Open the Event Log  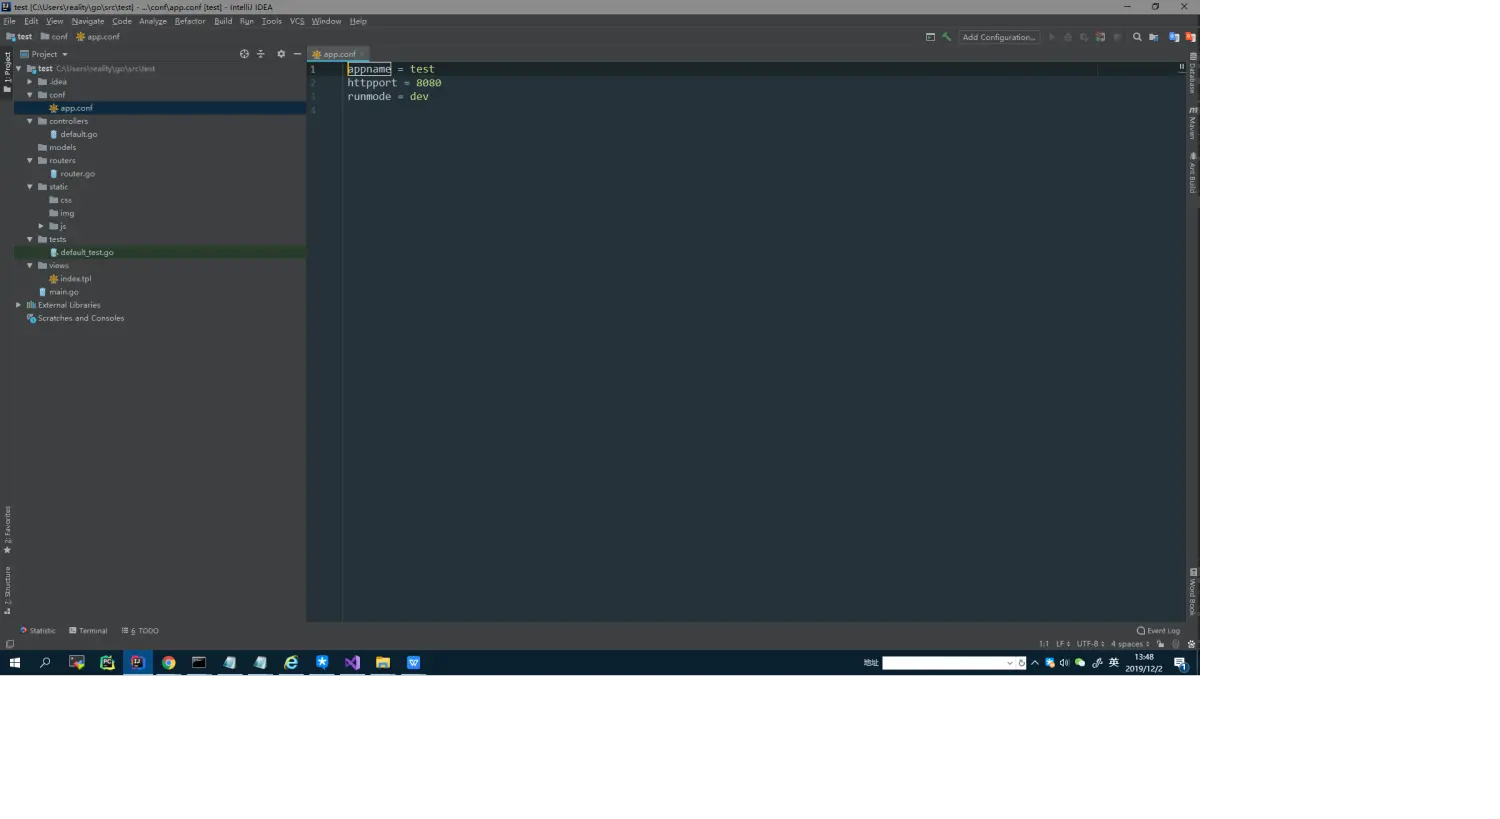pyautogui.click(x=1158, y=631)
